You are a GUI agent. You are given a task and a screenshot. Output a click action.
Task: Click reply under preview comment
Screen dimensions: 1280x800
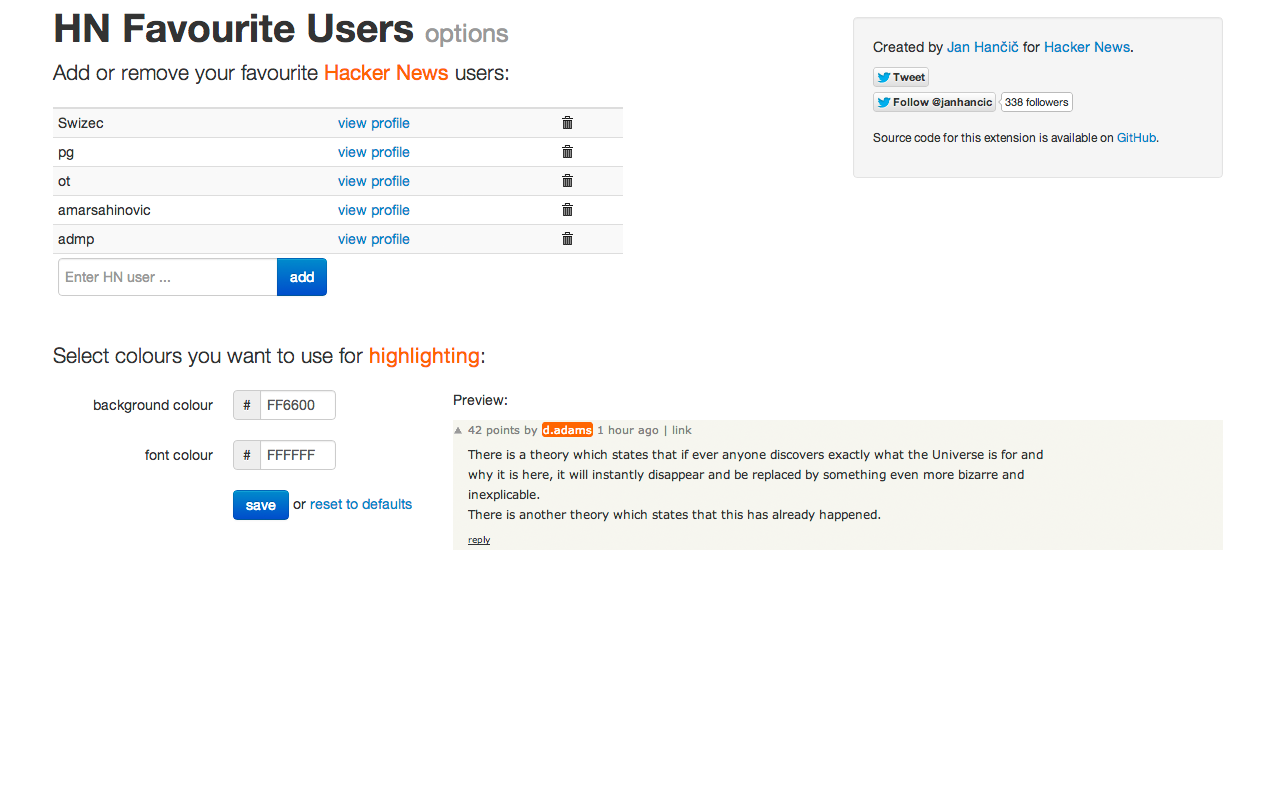[x=479, y=540]
